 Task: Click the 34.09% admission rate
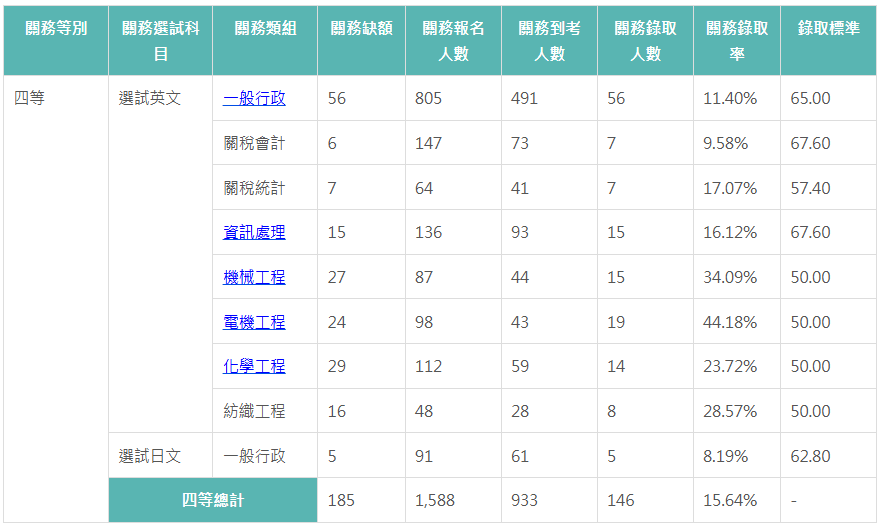pos(730,277)
